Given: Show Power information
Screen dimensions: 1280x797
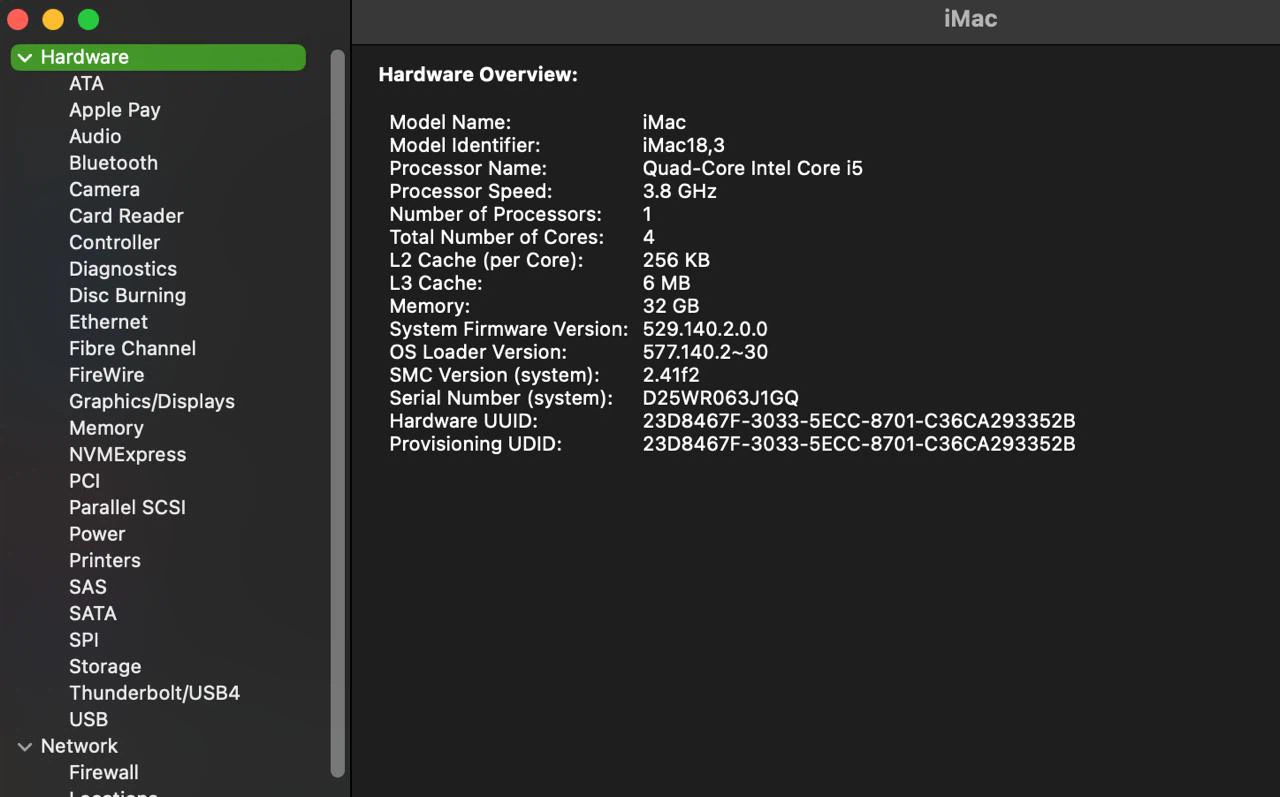Looking at the screenshot, I should 97,534.
